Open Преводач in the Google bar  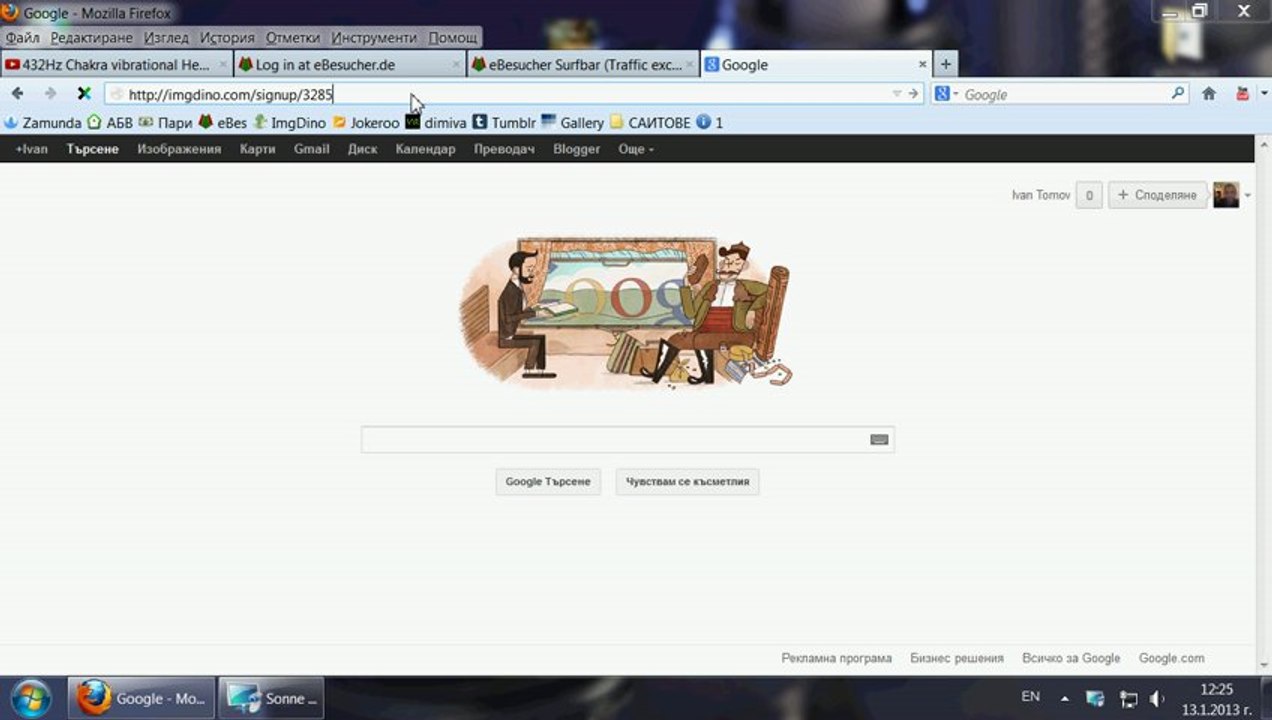click(504, 149)
